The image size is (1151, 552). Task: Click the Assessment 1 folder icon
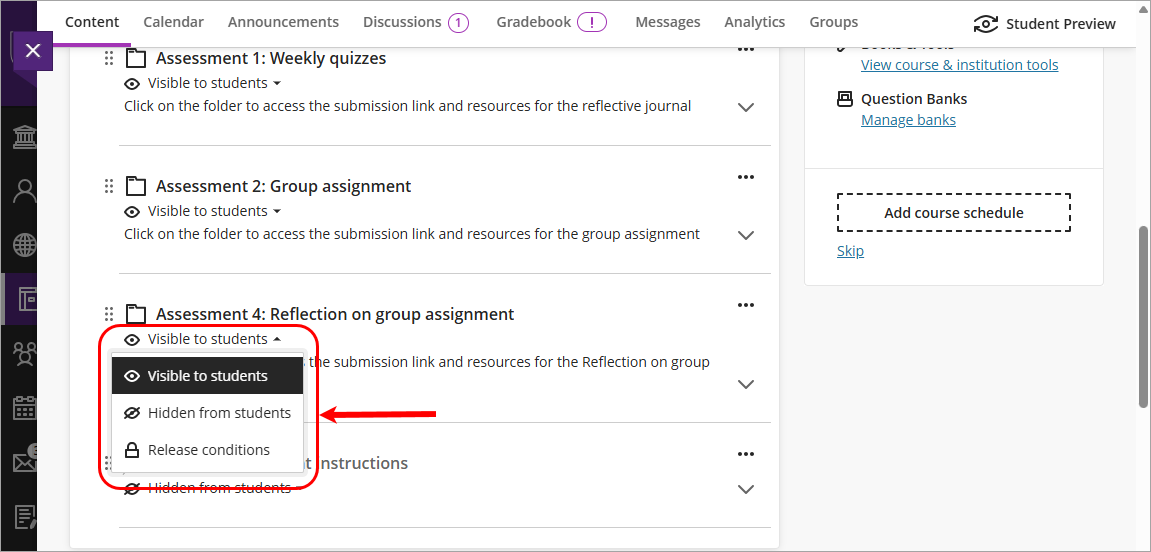pos(136,58)
